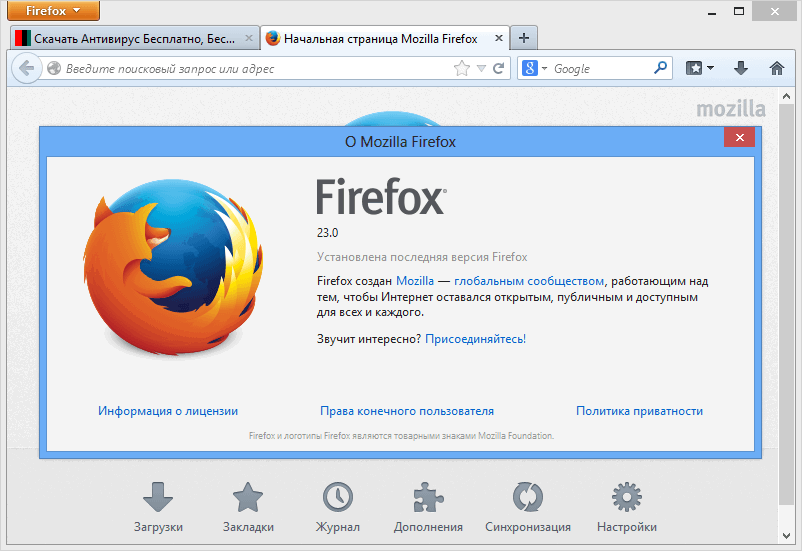The height and width of the screenshot is (551, 802).
Task: Click the page scrollbar down arrow
Action: tap(787, 536)
